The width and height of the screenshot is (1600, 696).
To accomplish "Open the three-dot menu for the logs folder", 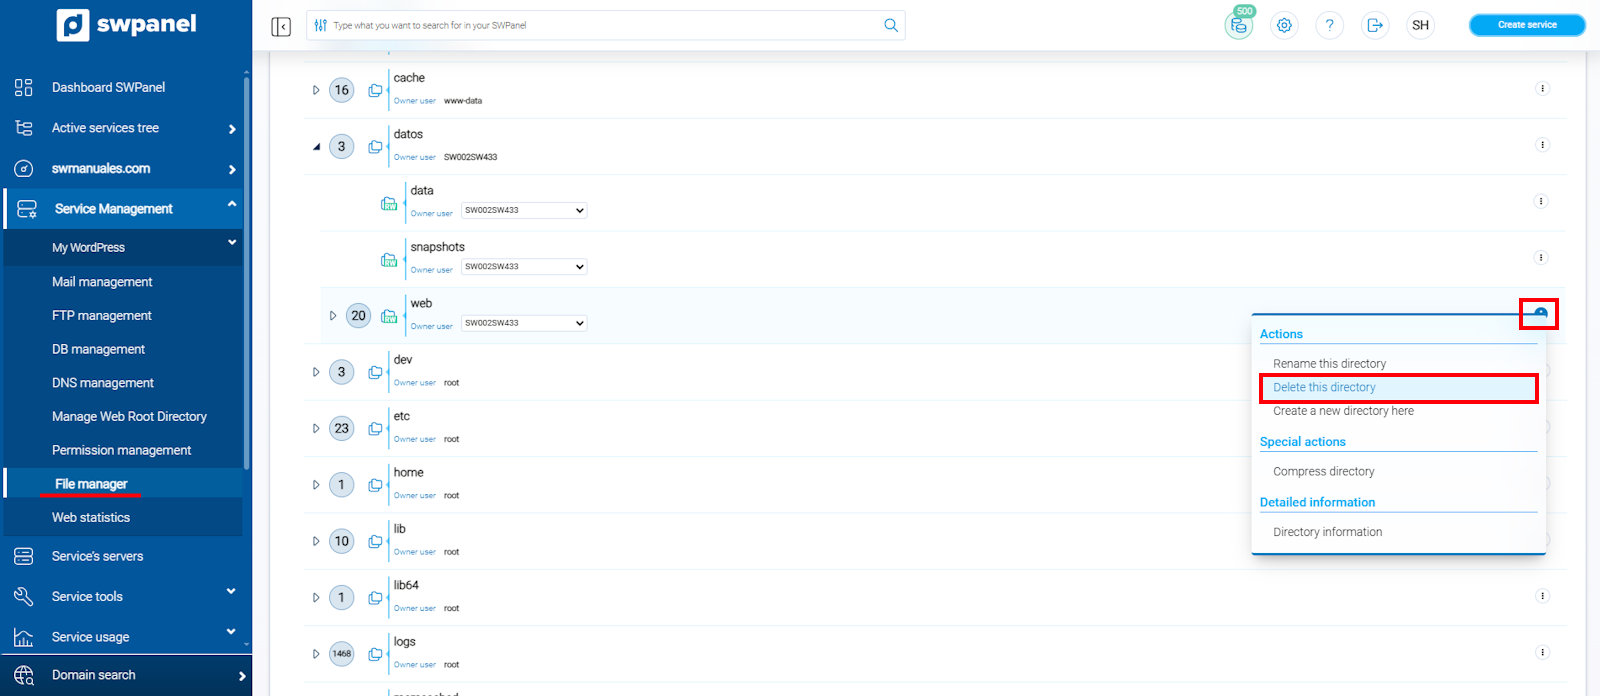I will (1542, 652).
